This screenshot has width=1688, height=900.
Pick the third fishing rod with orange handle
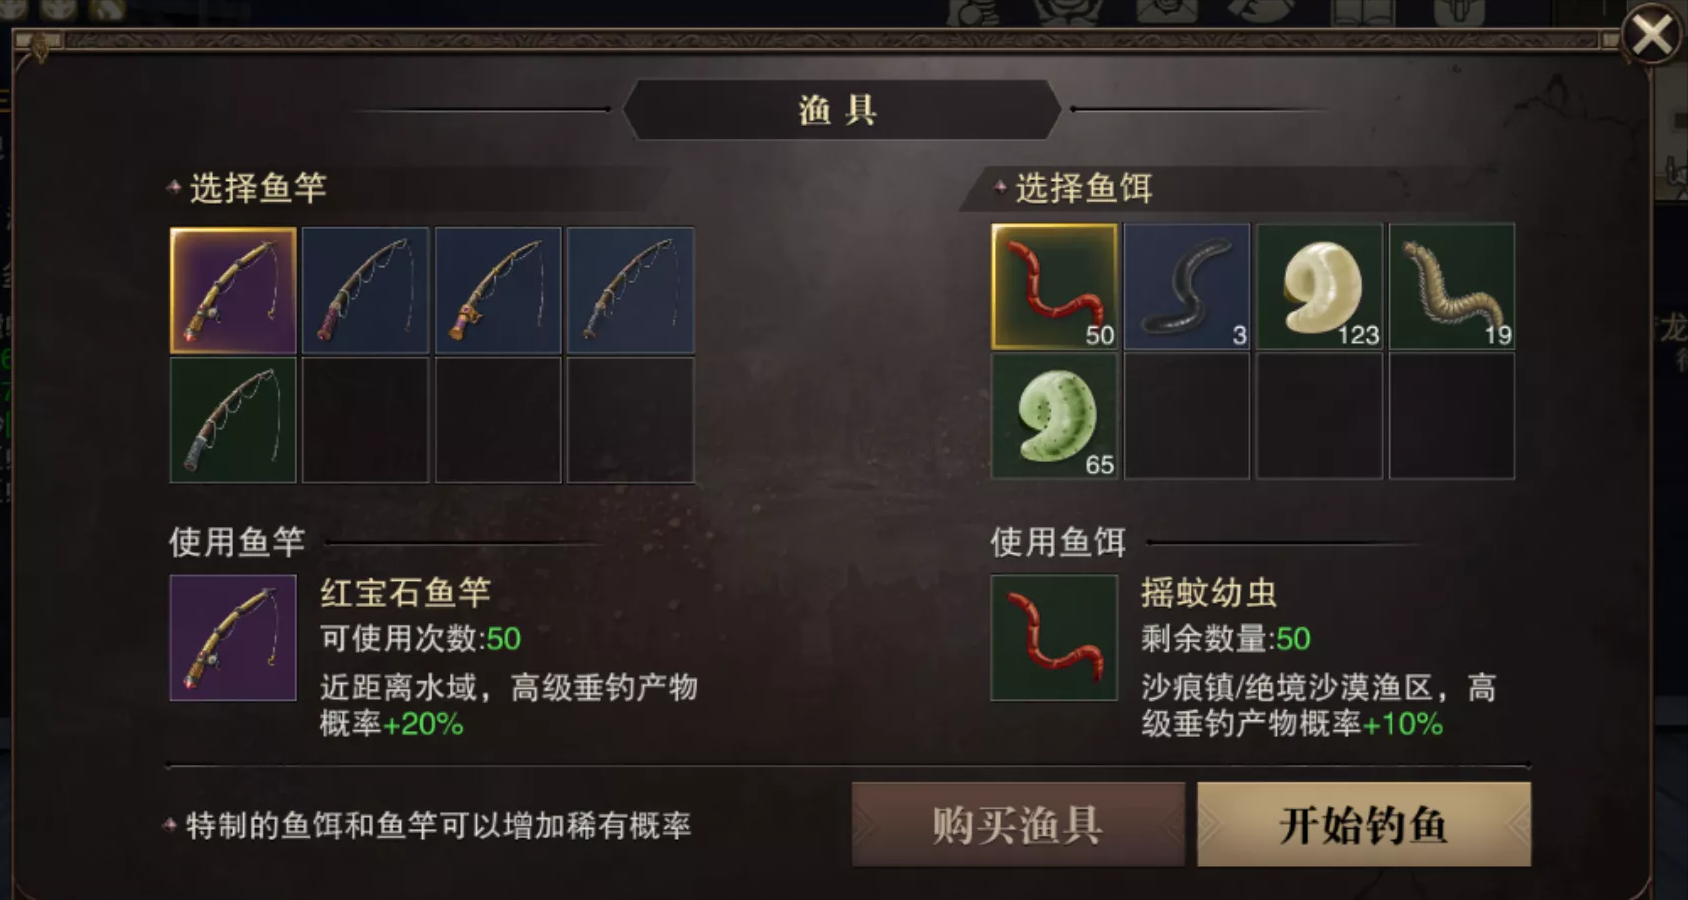click(x=498, y=290)
